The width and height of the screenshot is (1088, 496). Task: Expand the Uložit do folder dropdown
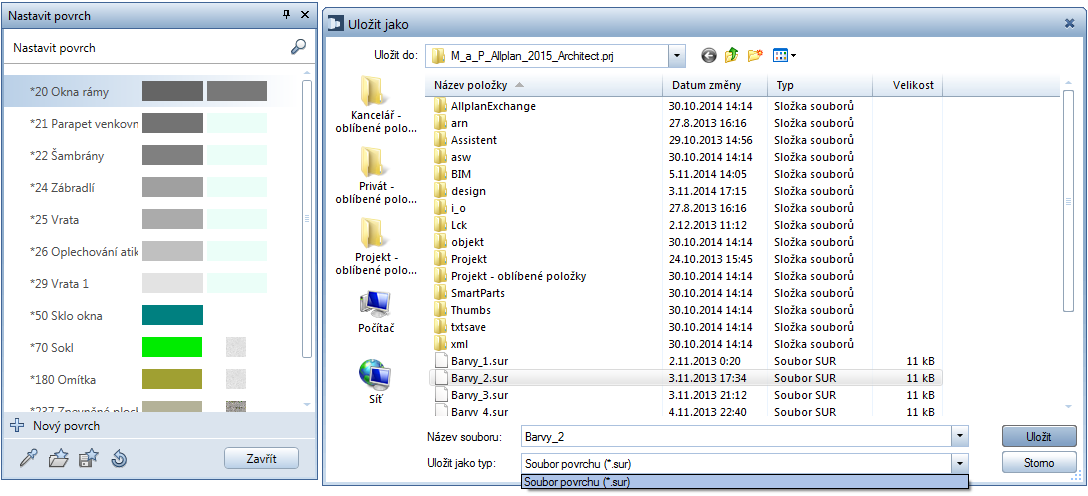pos(677,56)
